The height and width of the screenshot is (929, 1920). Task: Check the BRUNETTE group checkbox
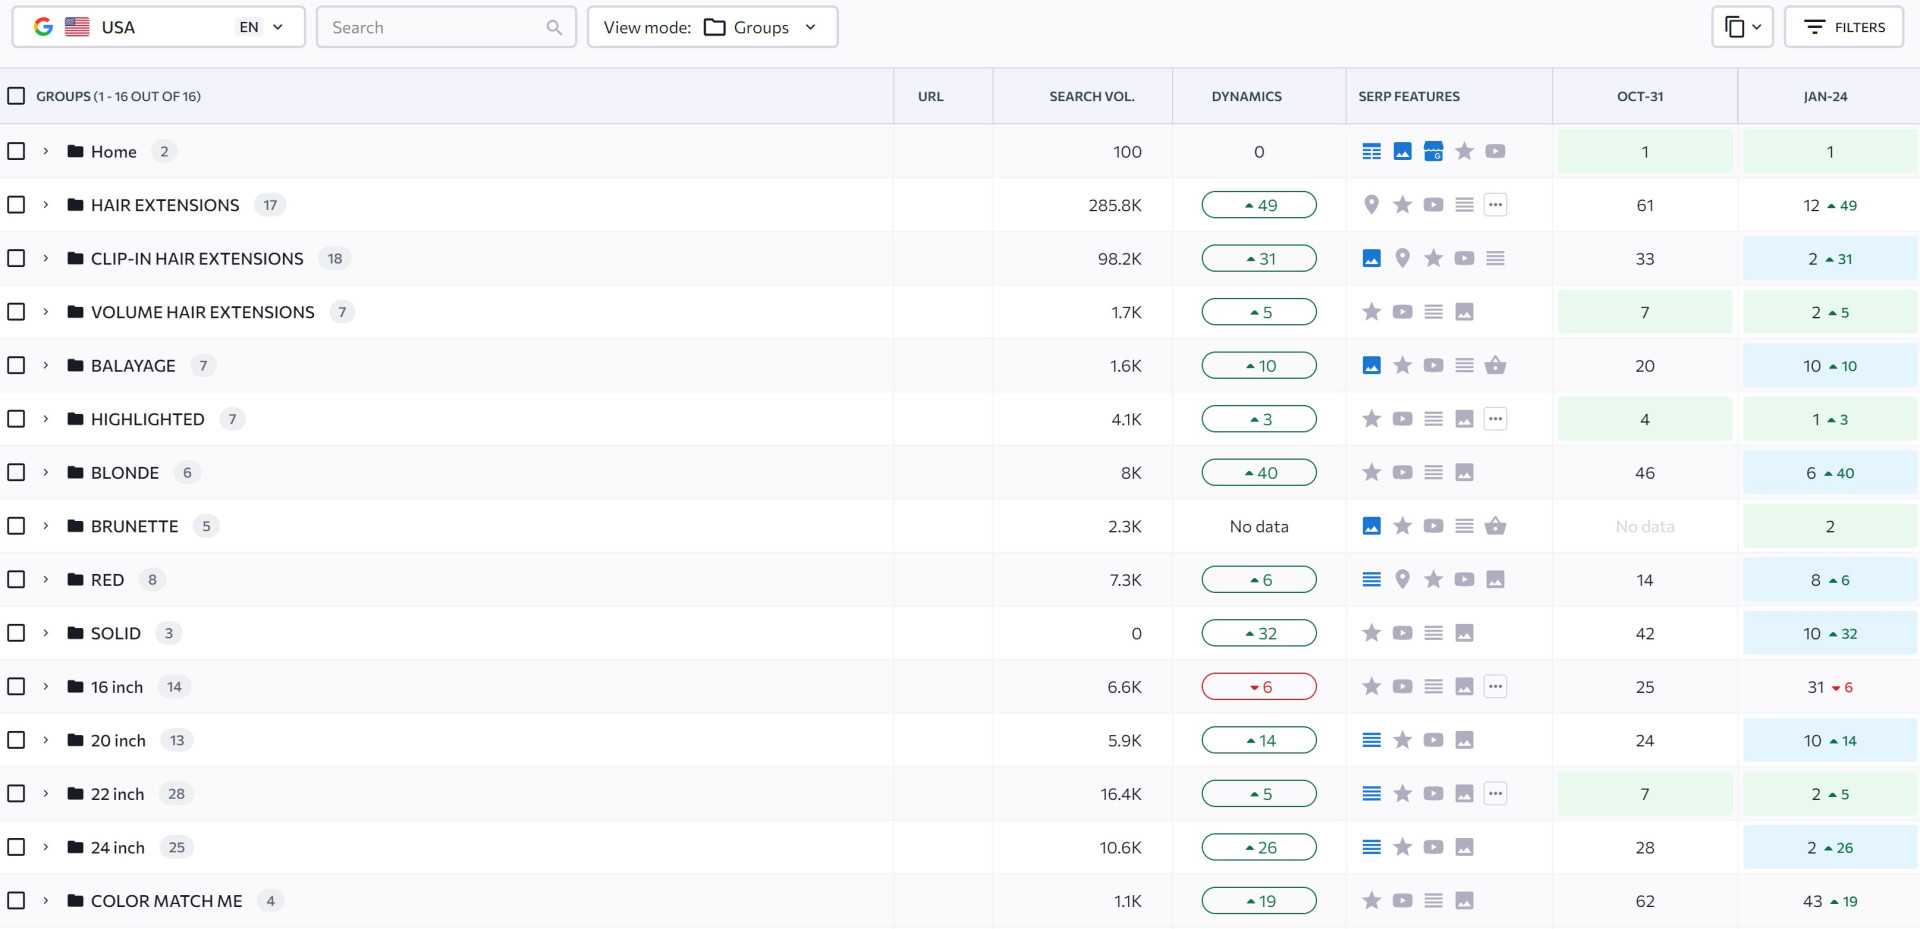point(16,526)
